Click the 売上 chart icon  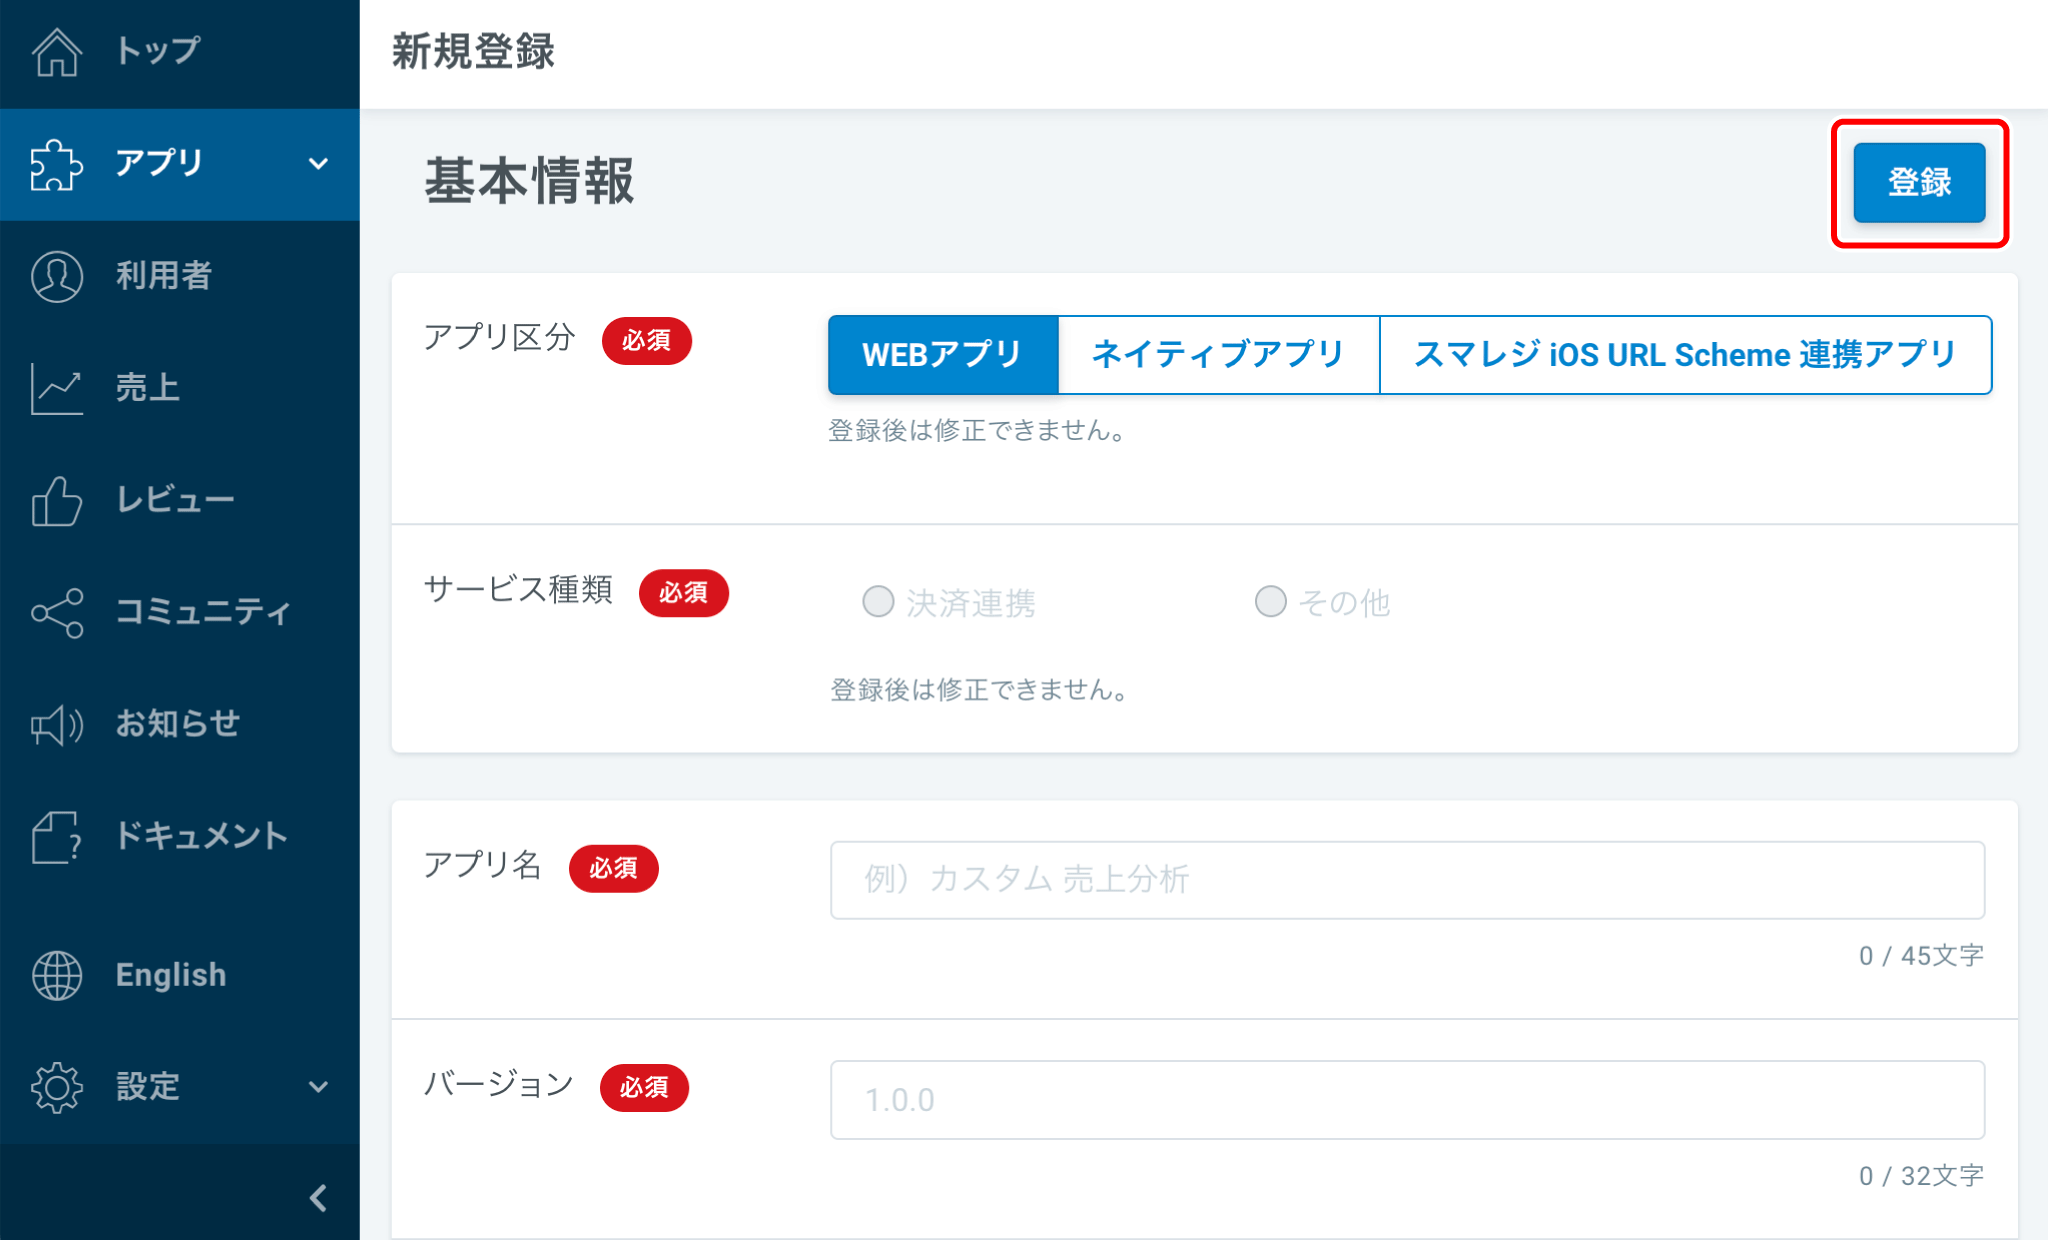click(57, 388)
